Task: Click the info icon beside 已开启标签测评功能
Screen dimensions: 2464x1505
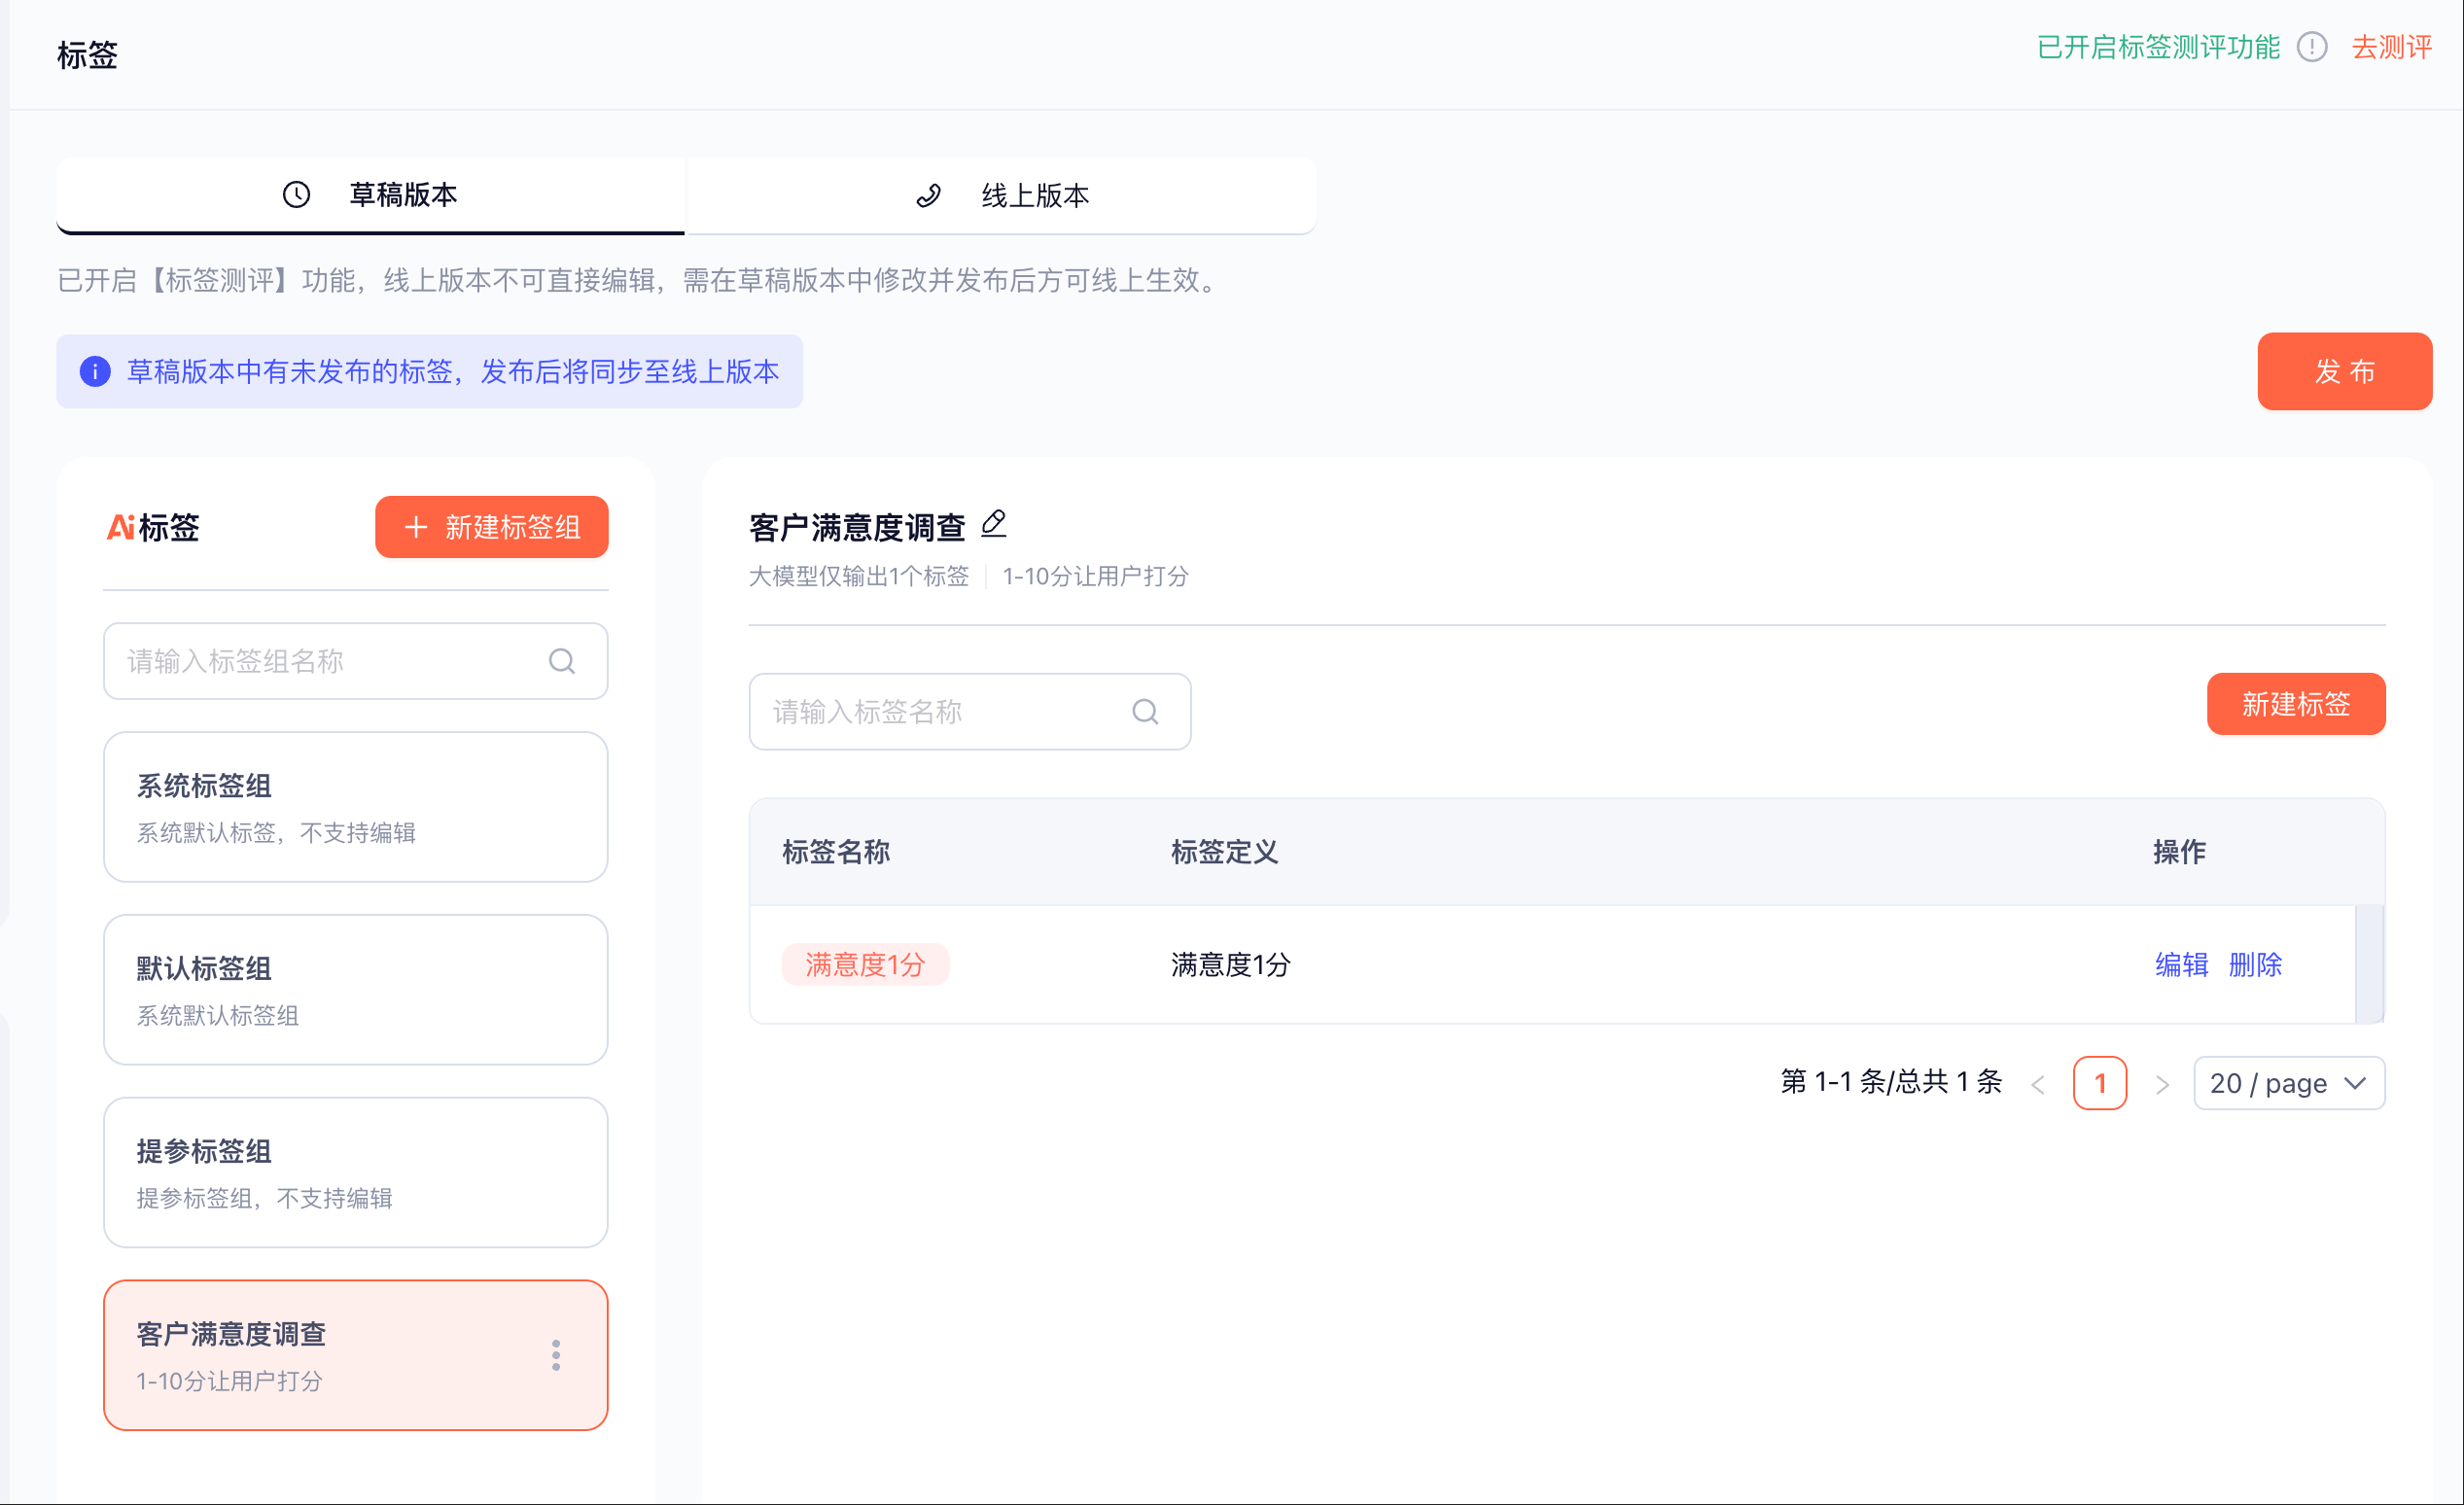Action: coord(2312,47)
